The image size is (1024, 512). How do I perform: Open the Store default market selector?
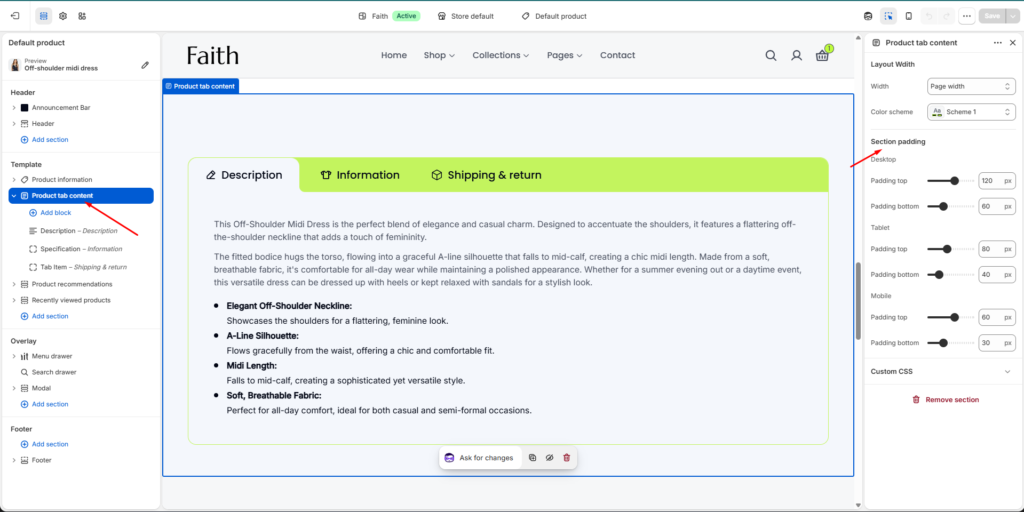coord(466,16)
